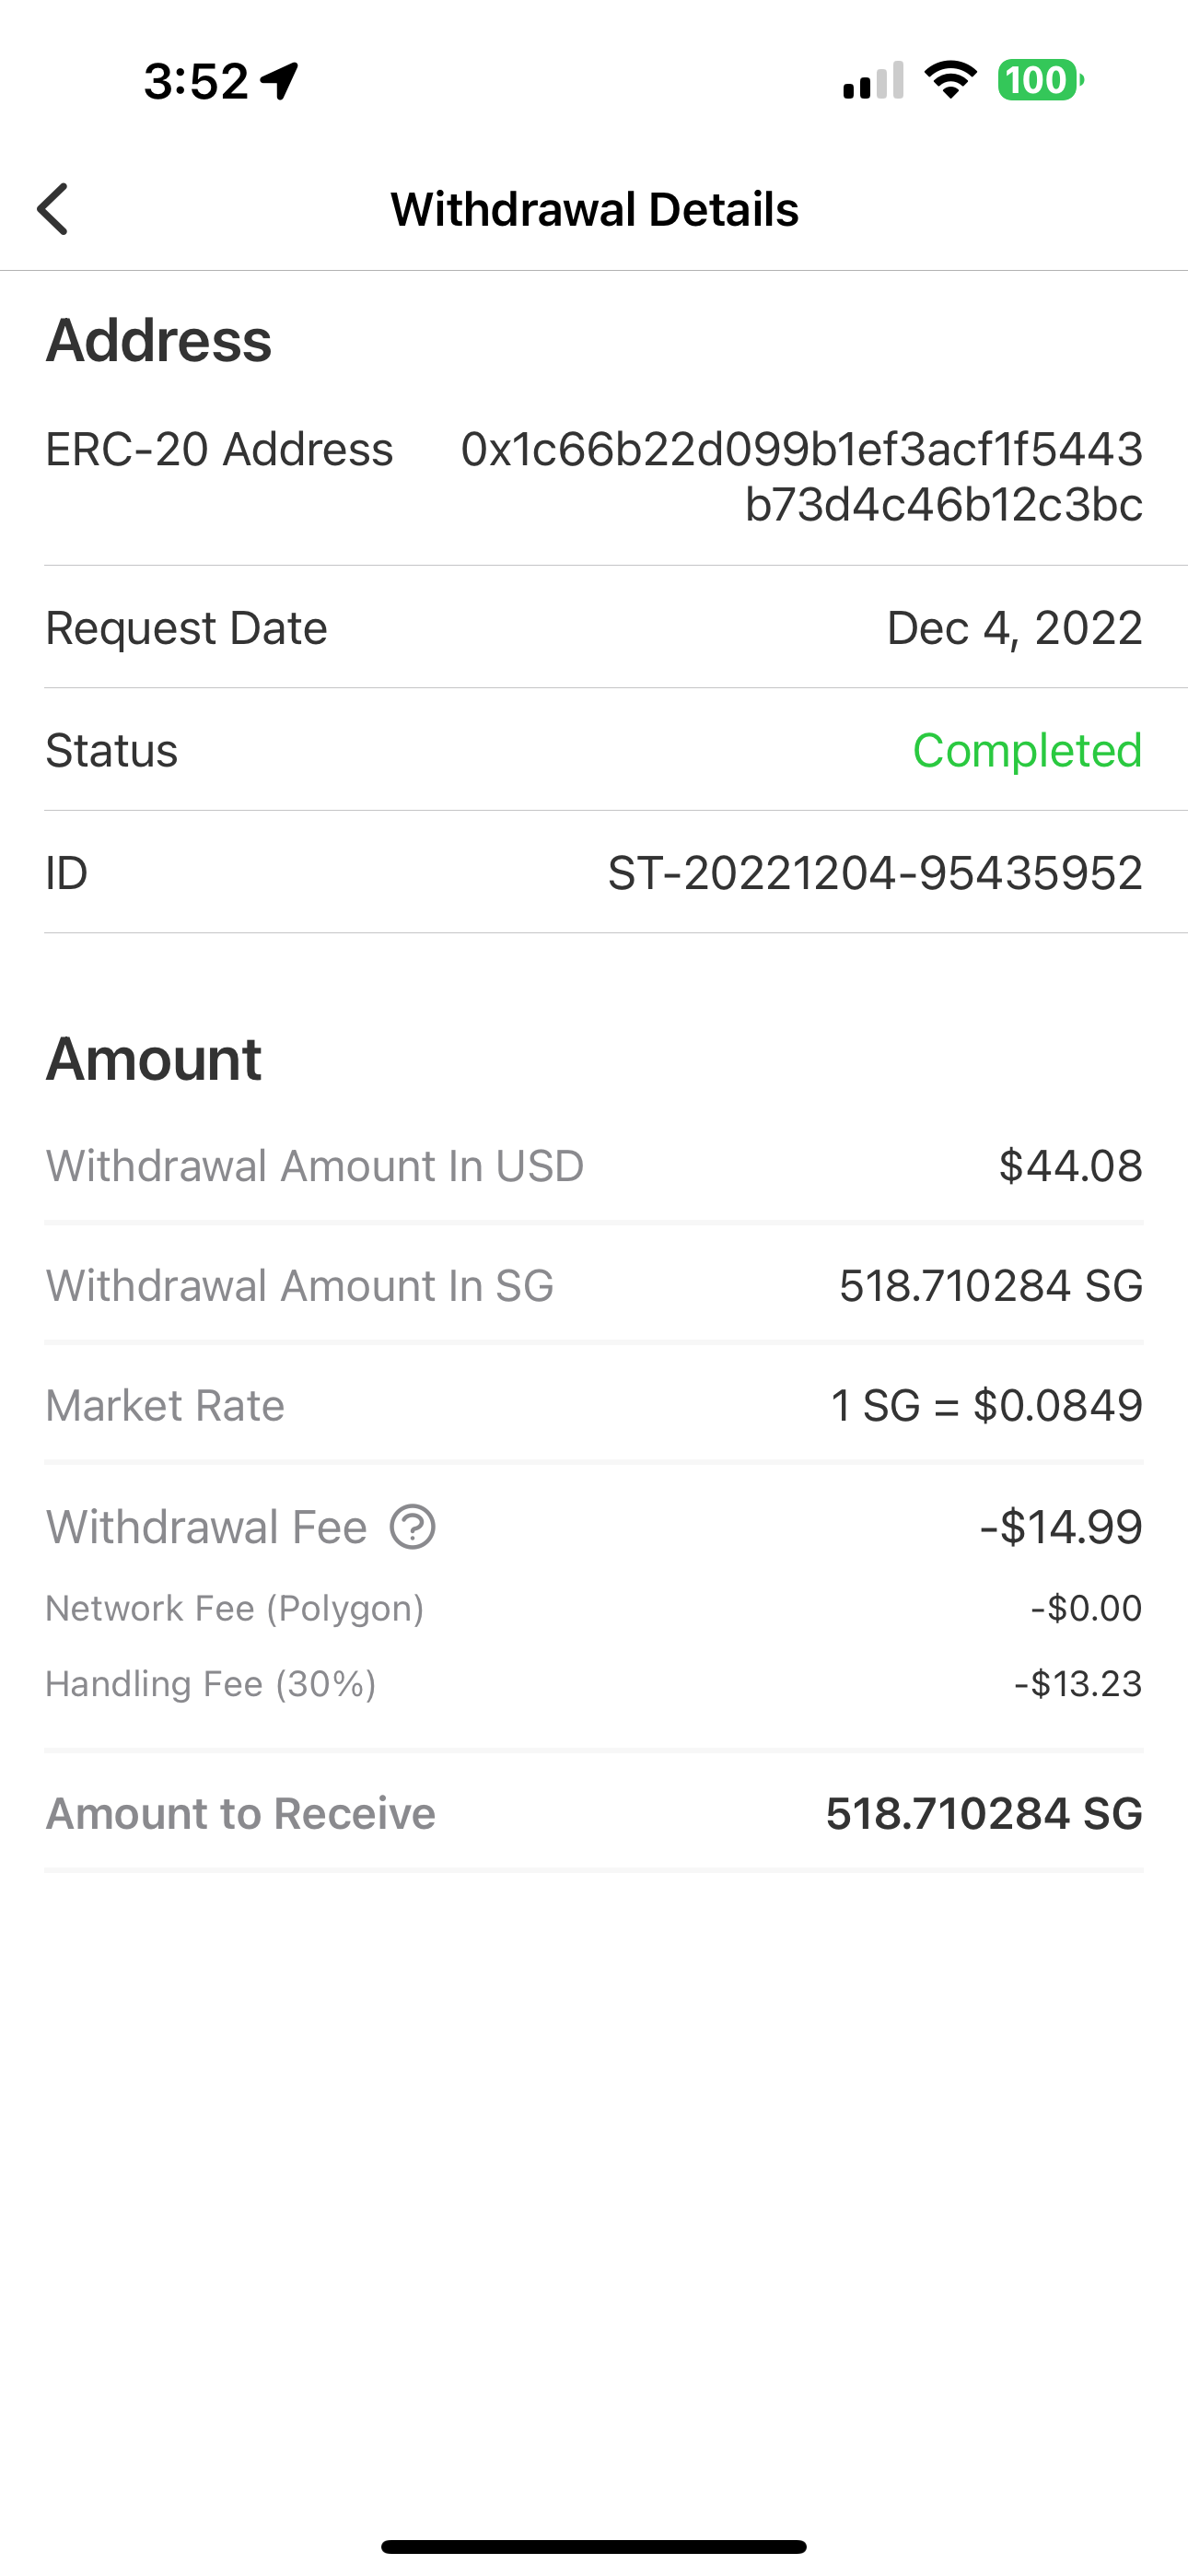Tap the cellular signal bars icon
The image size is (1188, 2576).
(873, 80)
